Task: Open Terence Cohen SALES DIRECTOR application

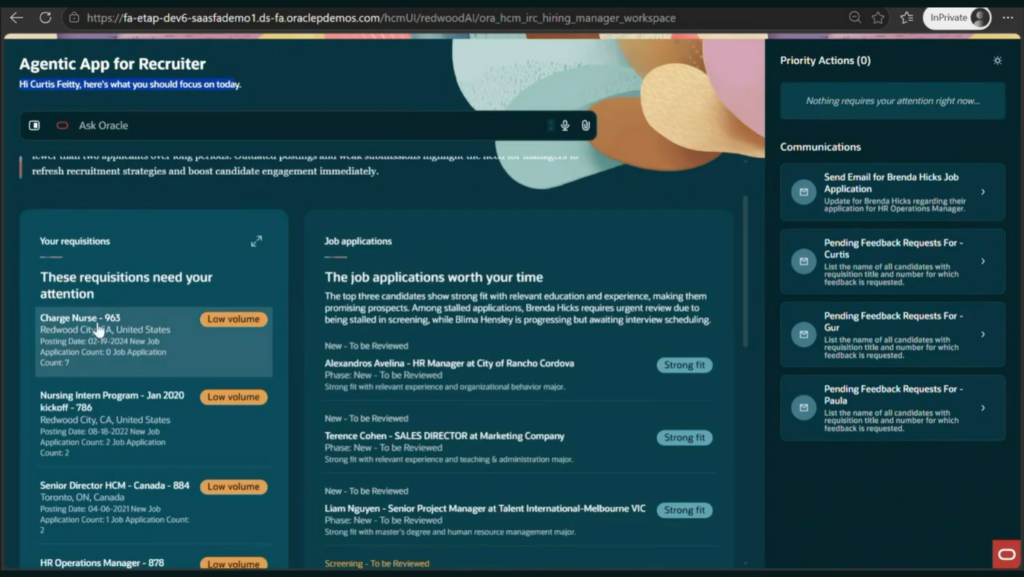Action: pos(444,436)
